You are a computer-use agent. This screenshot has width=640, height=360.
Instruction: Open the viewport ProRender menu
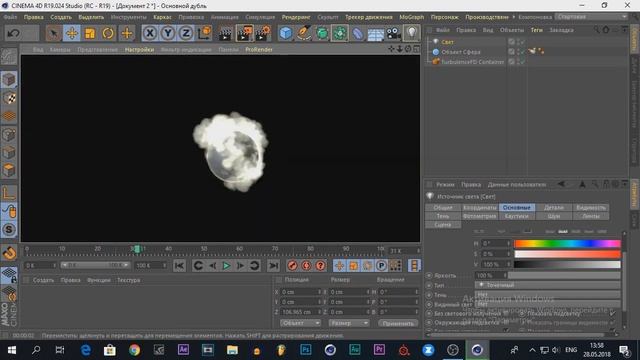coord(259,49)
